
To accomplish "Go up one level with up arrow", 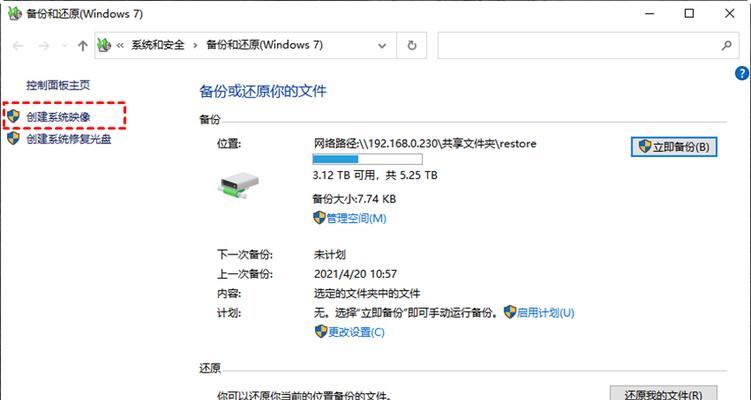I will pyautogui.click(x=83, y=46).
